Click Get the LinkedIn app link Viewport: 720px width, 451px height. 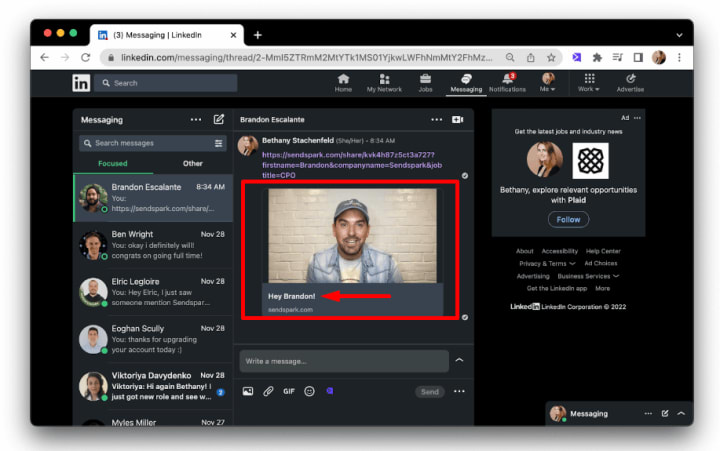point(557,288)
